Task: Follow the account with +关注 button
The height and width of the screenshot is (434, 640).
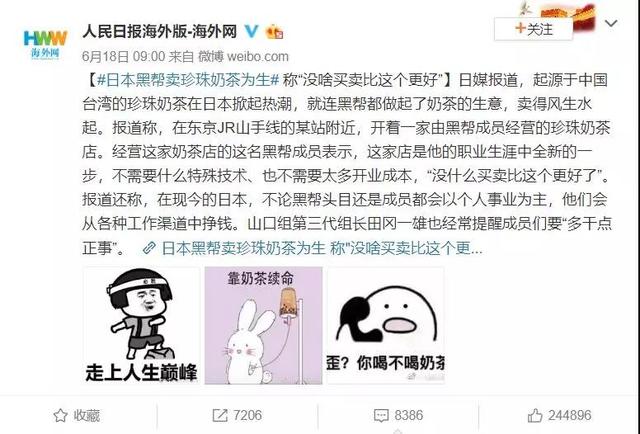Action: pyautogui.click(x=533, y=29)
